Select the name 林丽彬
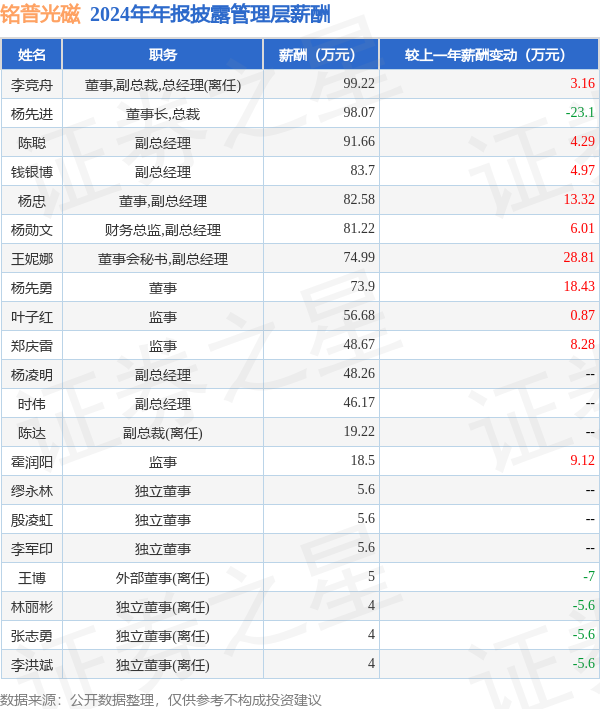 (32, 606)
